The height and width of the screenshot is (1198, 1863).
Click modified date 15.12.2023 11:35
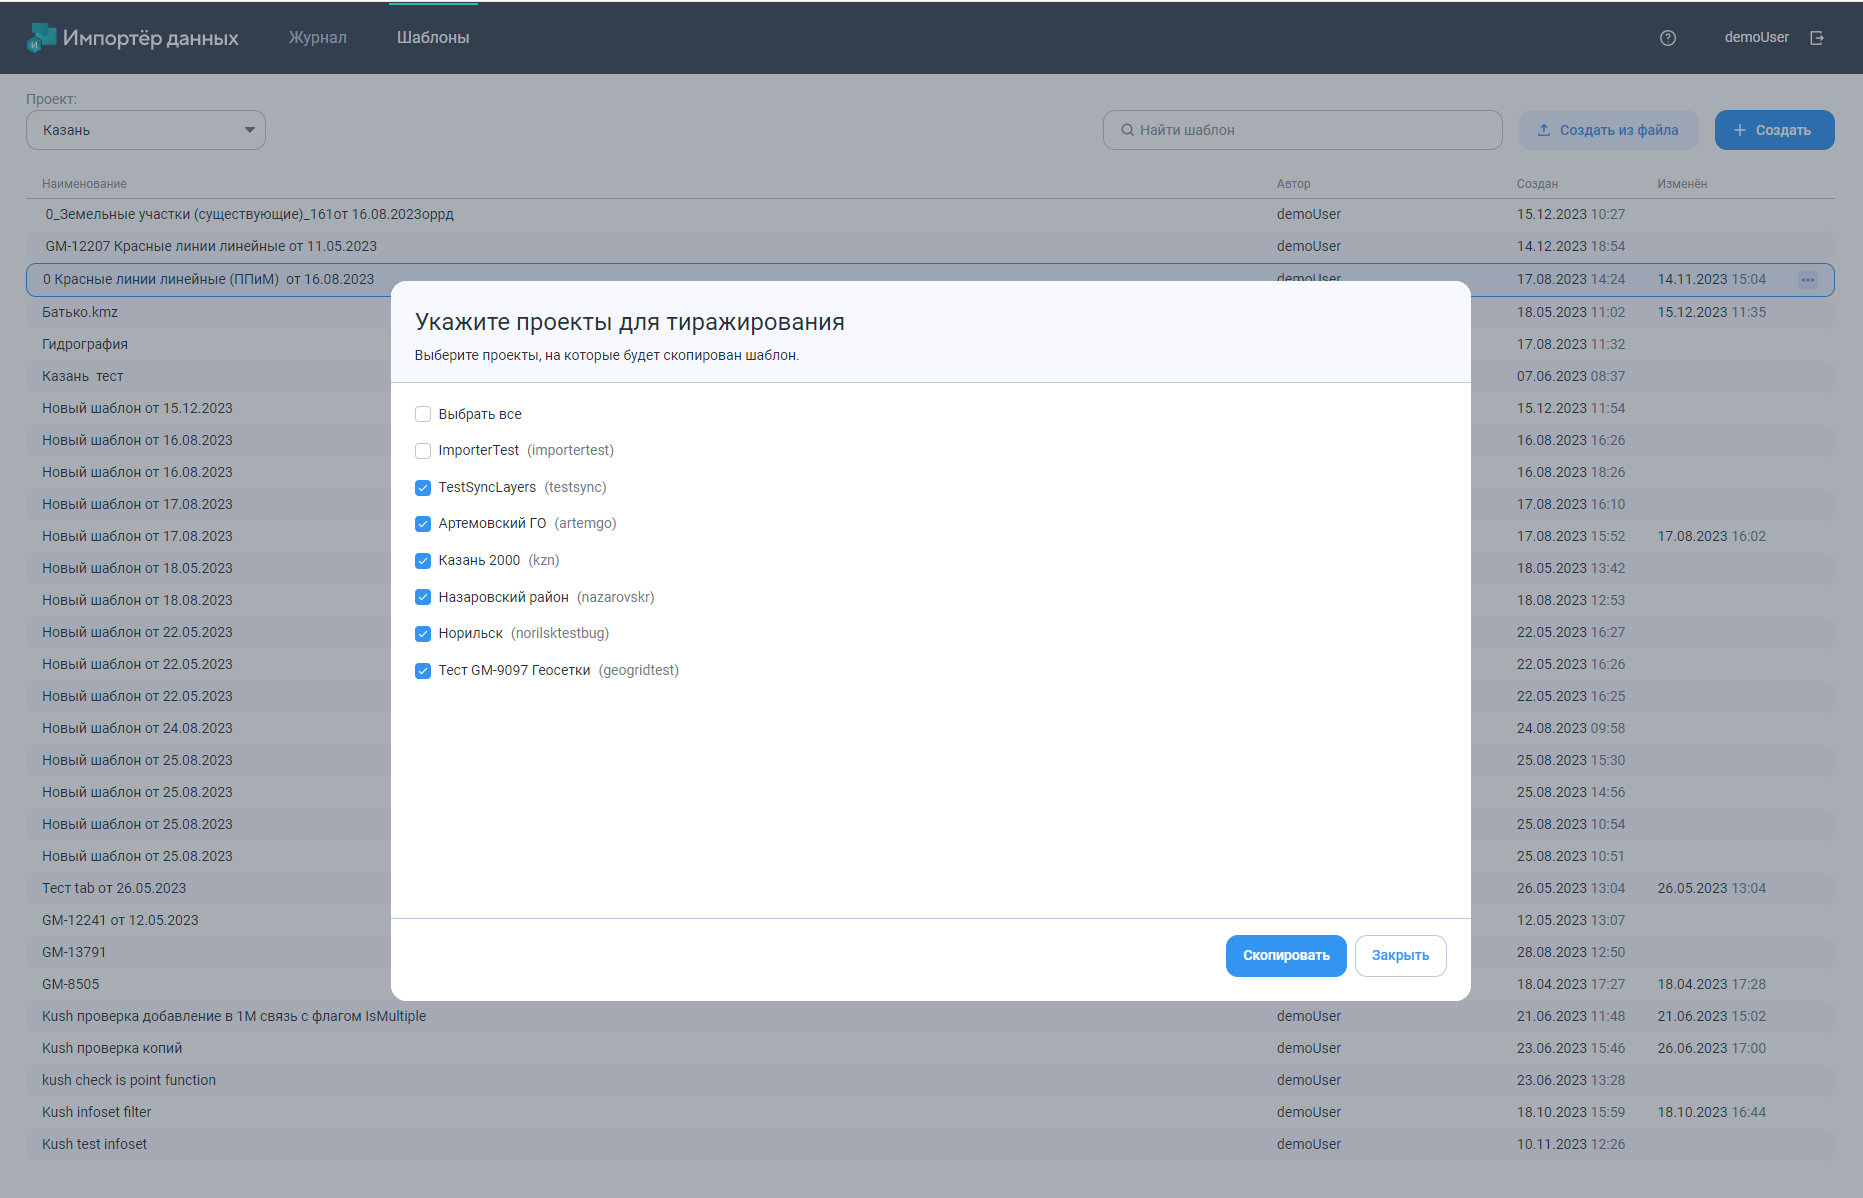1712,312
